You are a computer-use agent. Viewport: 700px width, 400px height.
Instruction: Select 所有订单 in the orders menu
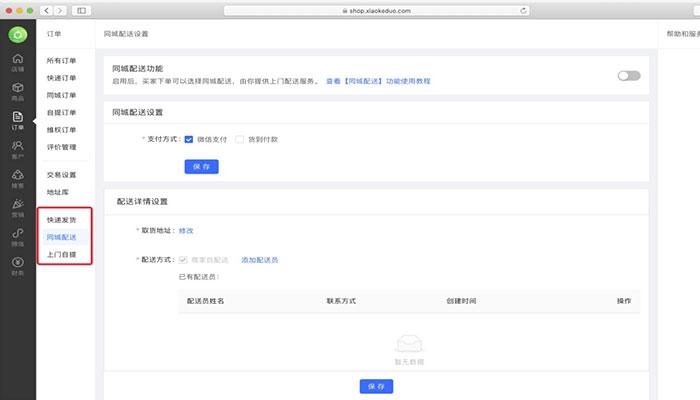pyautogui.click(x=61, y=61)
